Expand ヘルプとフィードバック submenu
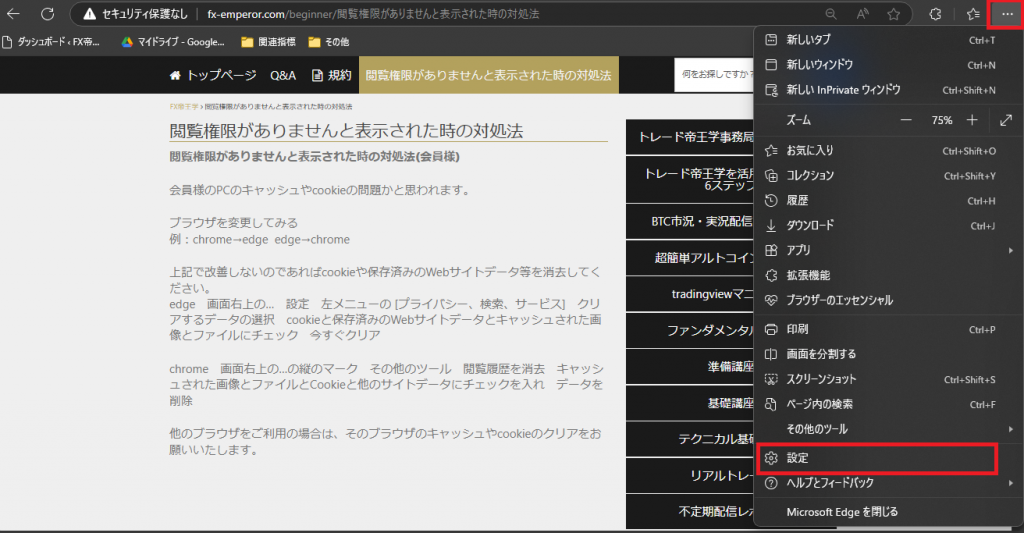The image size is (1024, 533). click(888, 483)
